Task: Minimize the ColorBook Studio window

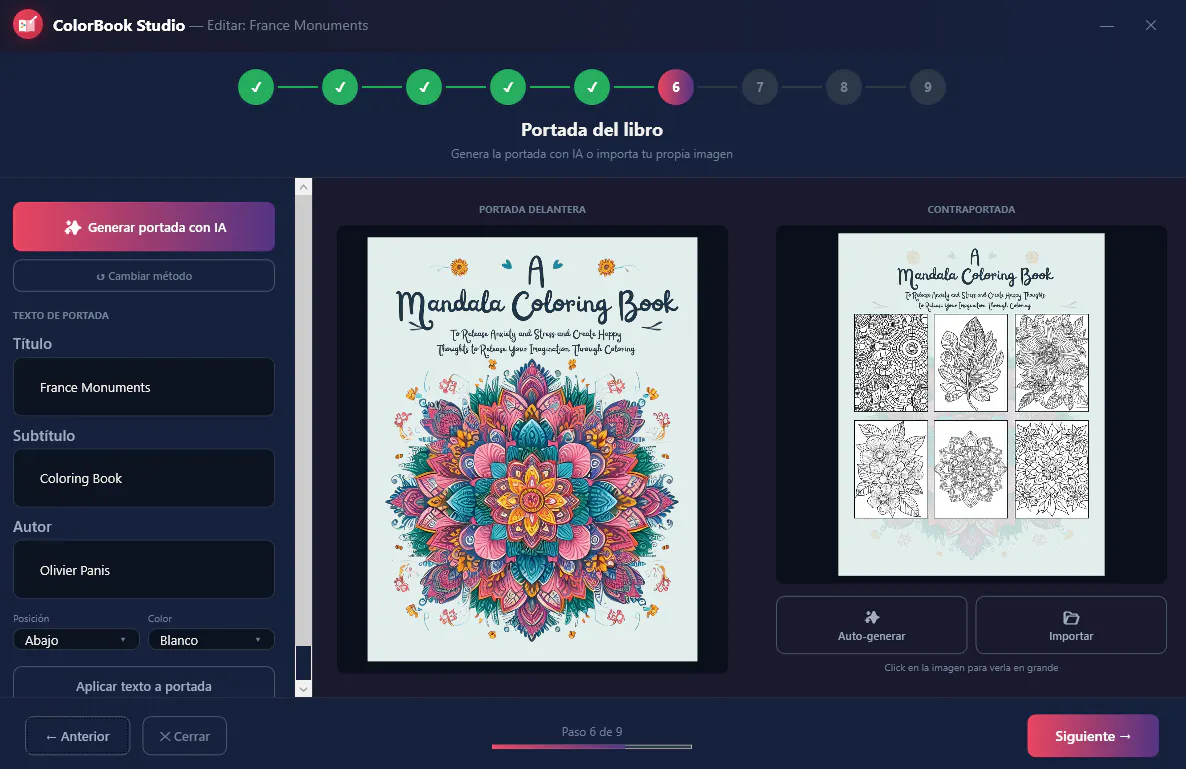Action: [x=1107, y=26]
